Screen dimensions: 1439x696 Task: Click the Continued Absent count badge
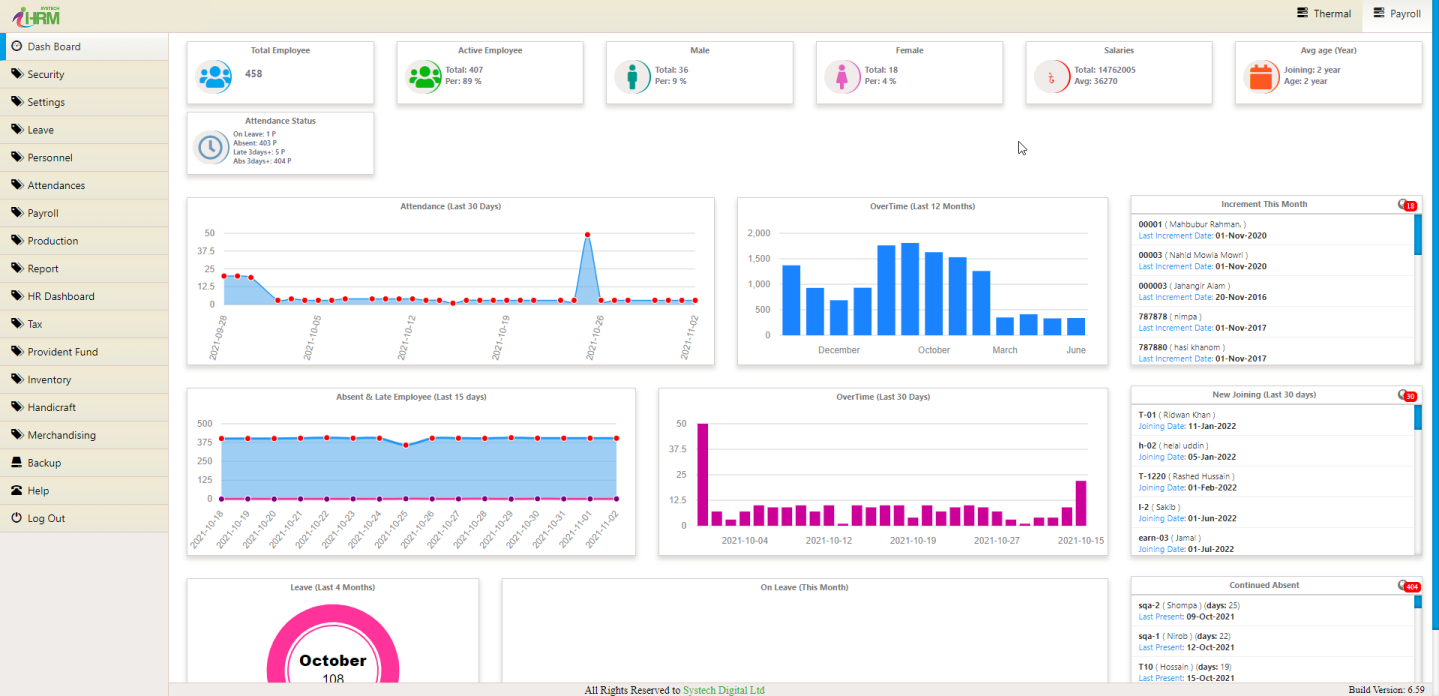[1410, 586]
